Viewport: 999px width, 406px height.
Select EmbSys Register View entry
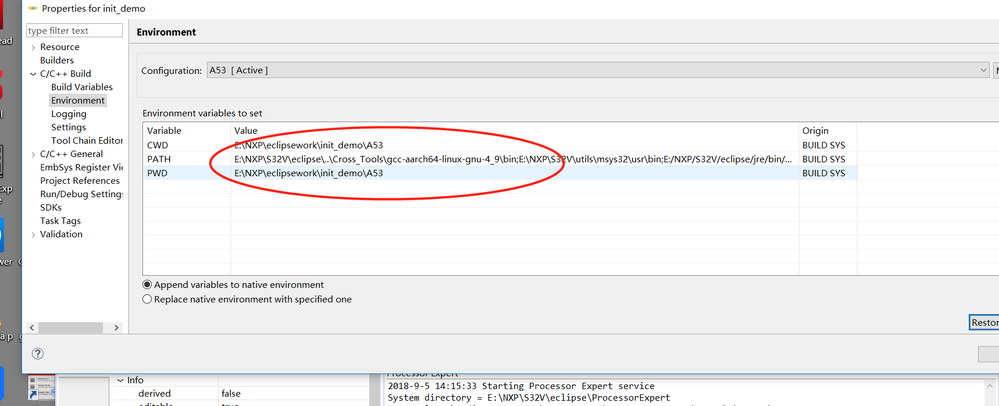(x=82, y=168)
